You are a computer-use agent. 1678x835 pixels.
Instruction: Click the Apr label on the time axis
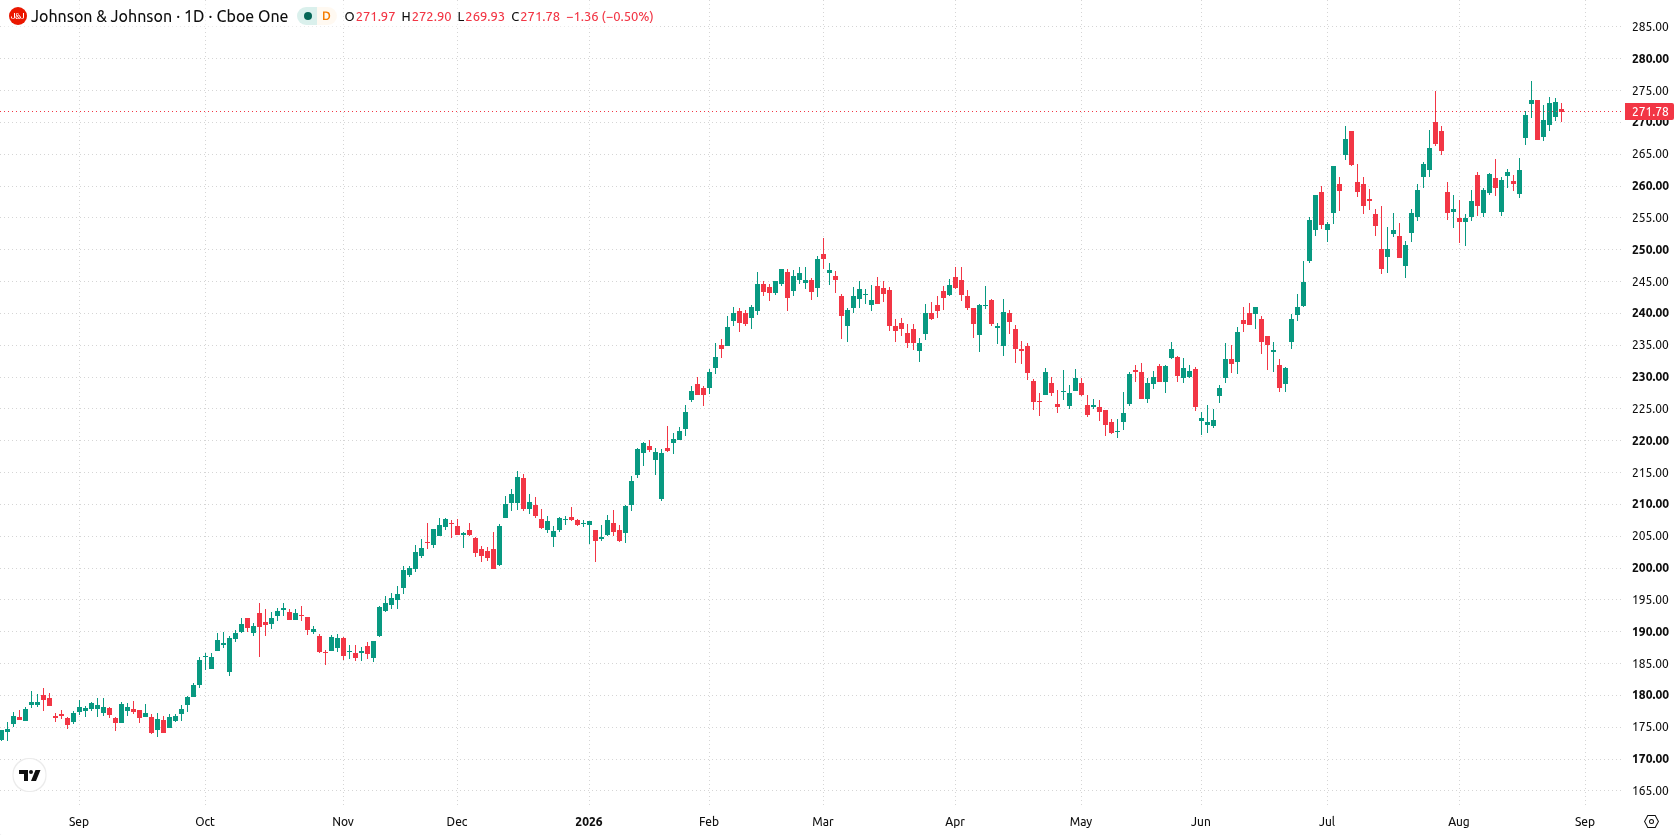point(955,822)
